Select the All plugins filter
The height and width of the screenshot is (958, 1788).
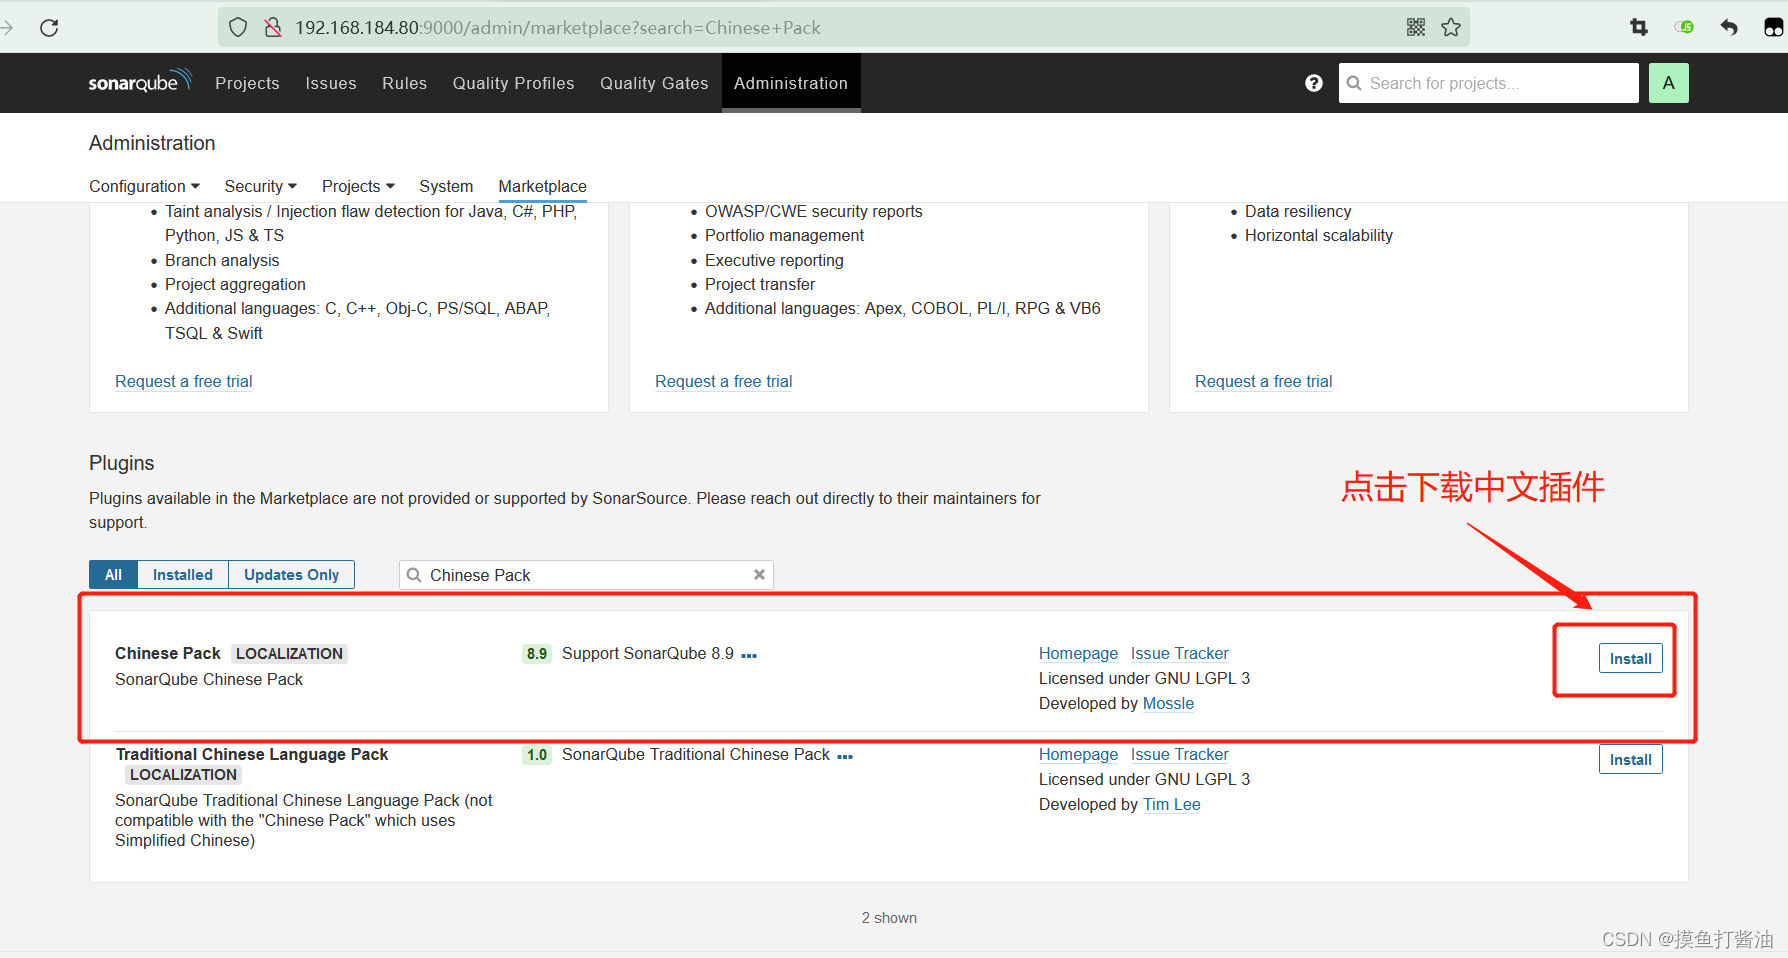[x=113, y=575]
